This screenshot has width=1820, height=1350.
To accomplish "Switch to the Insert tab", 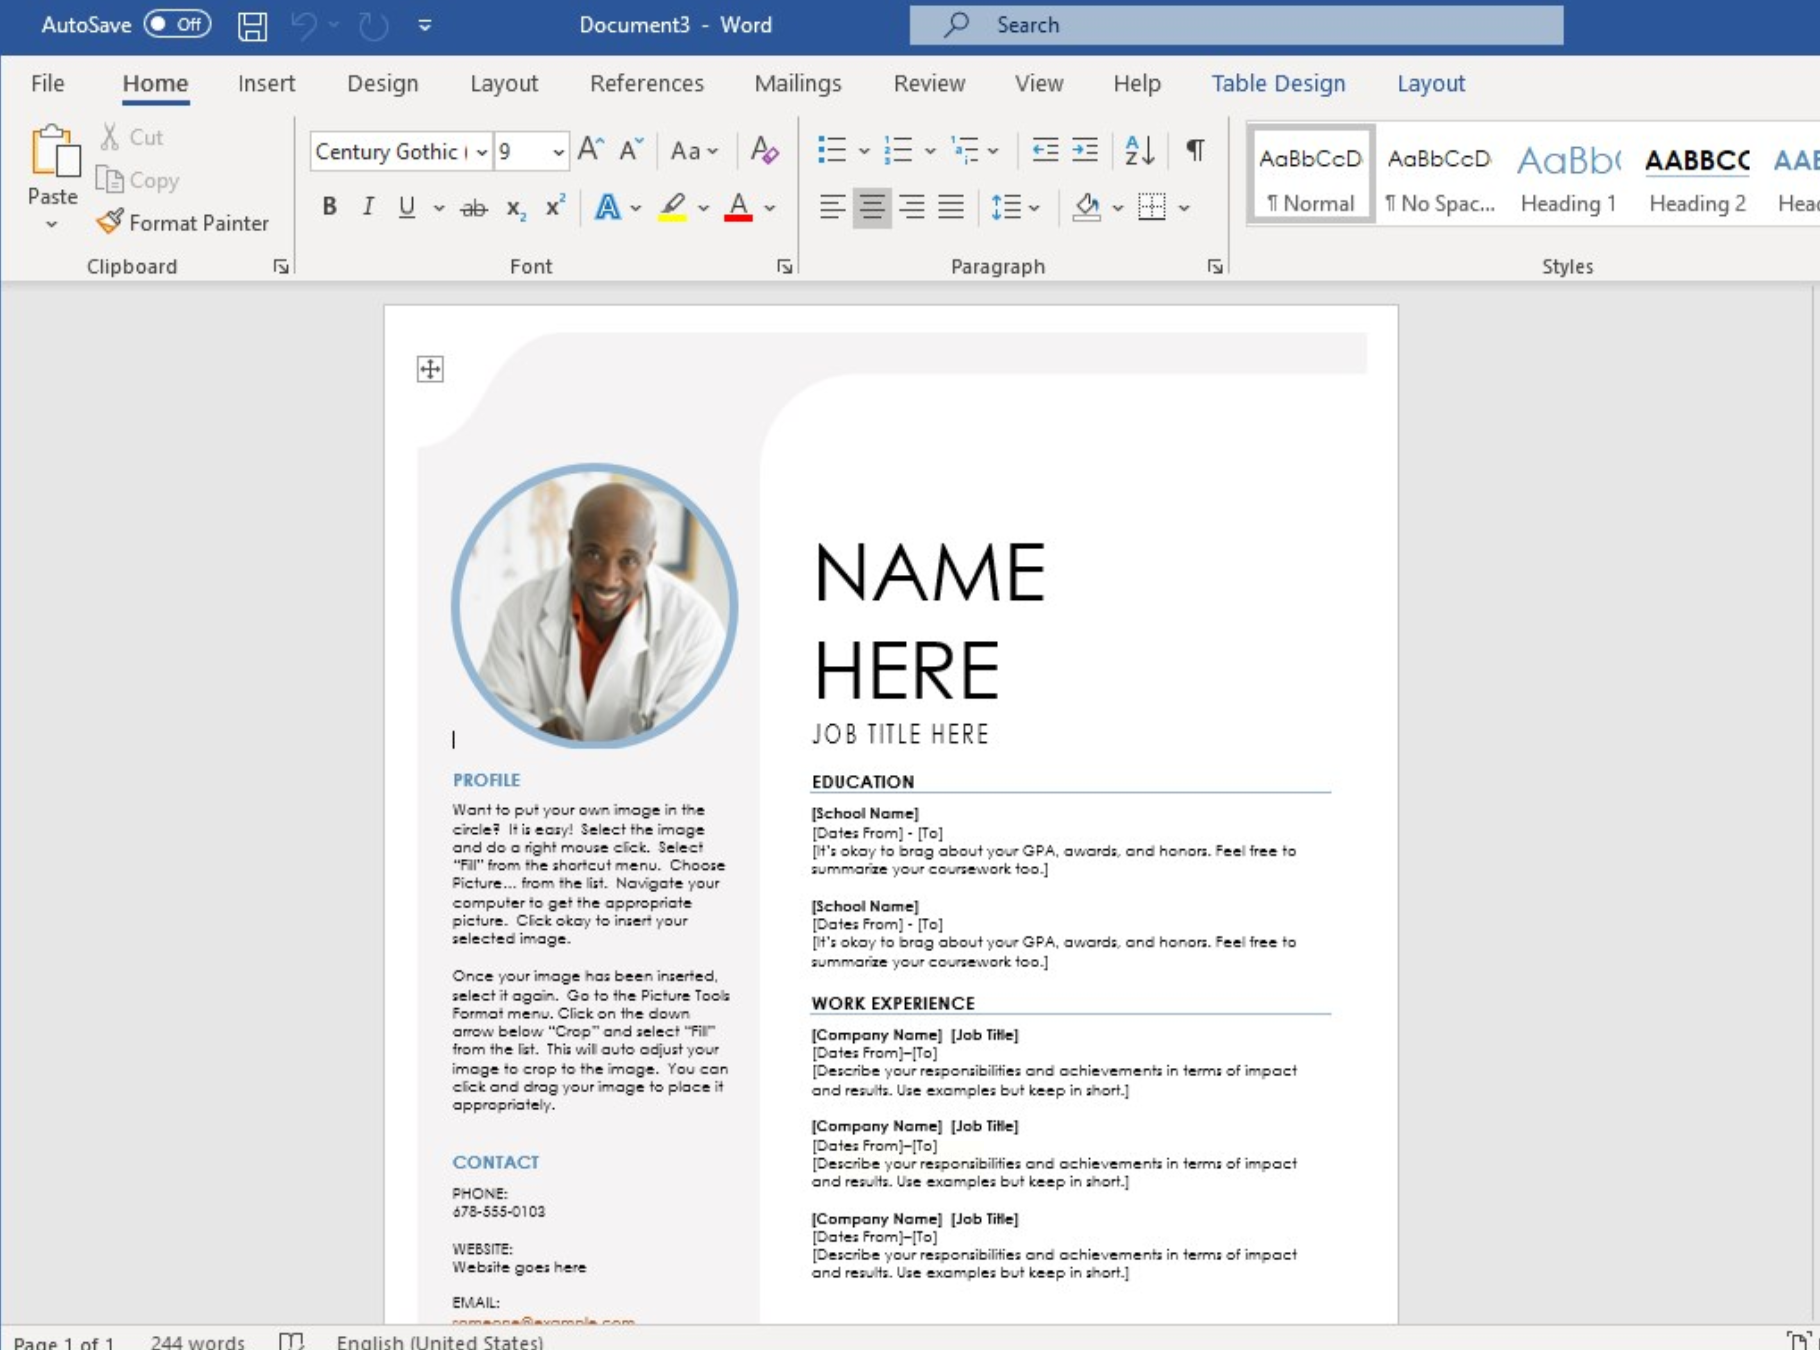I will click(266, 84).
